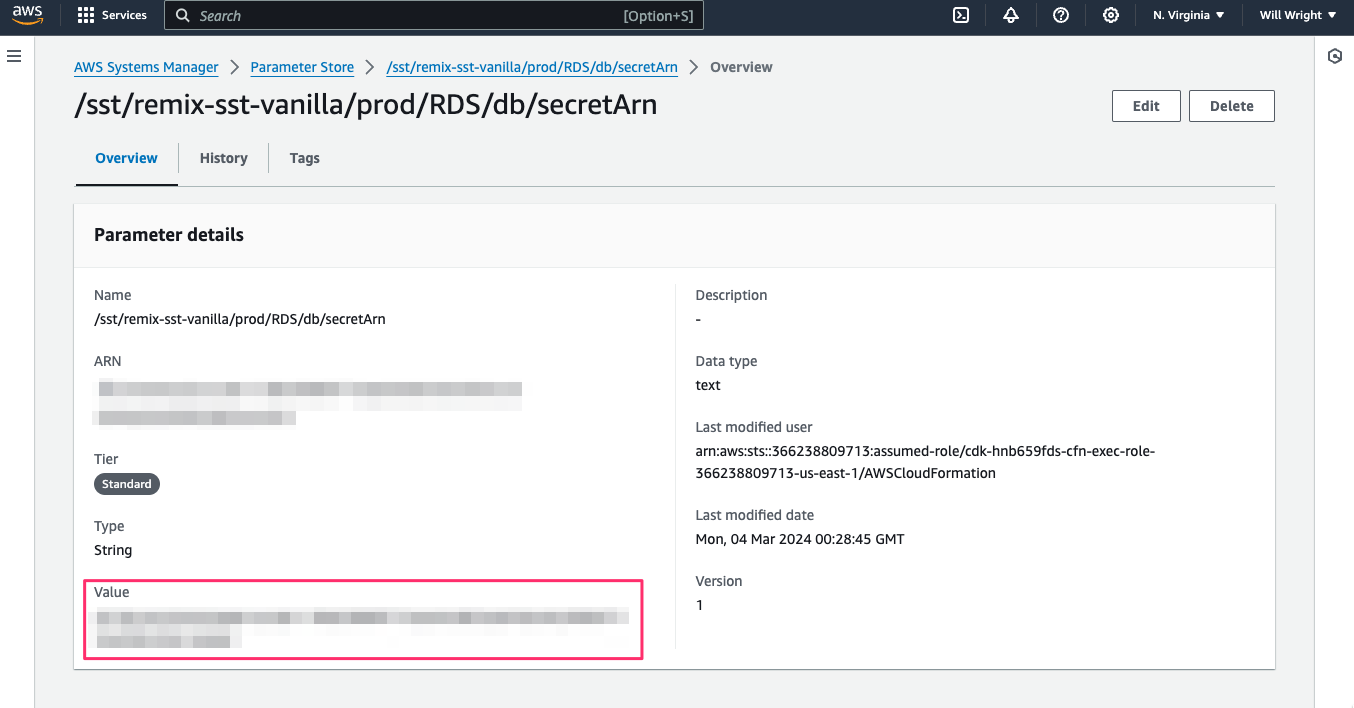Open the notifications bell
The width and height of the screenshot is (1354, 708).
click(1010, 15)
